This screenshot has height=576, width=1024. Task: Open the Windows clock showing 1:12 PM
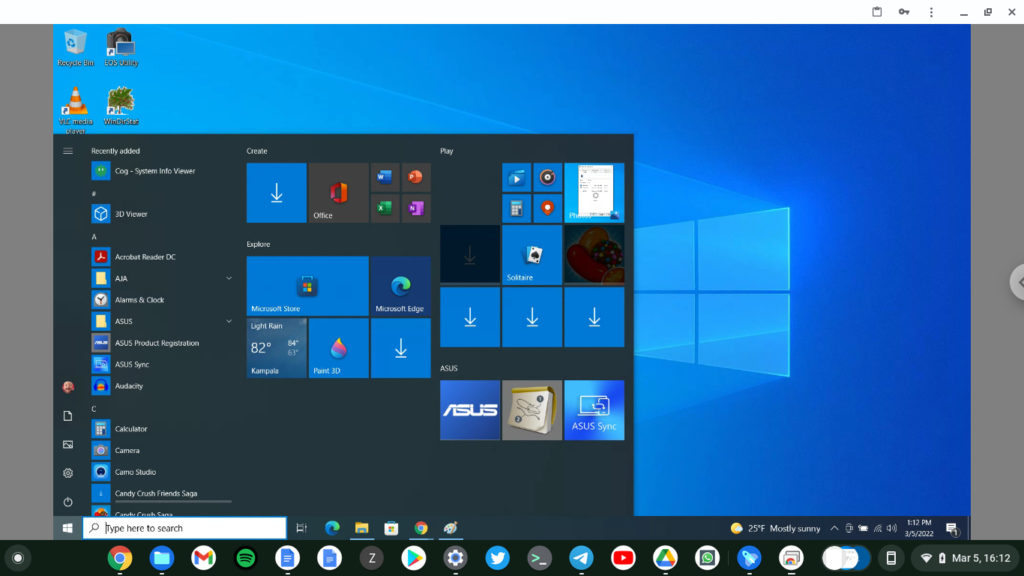tap(919, 528)
